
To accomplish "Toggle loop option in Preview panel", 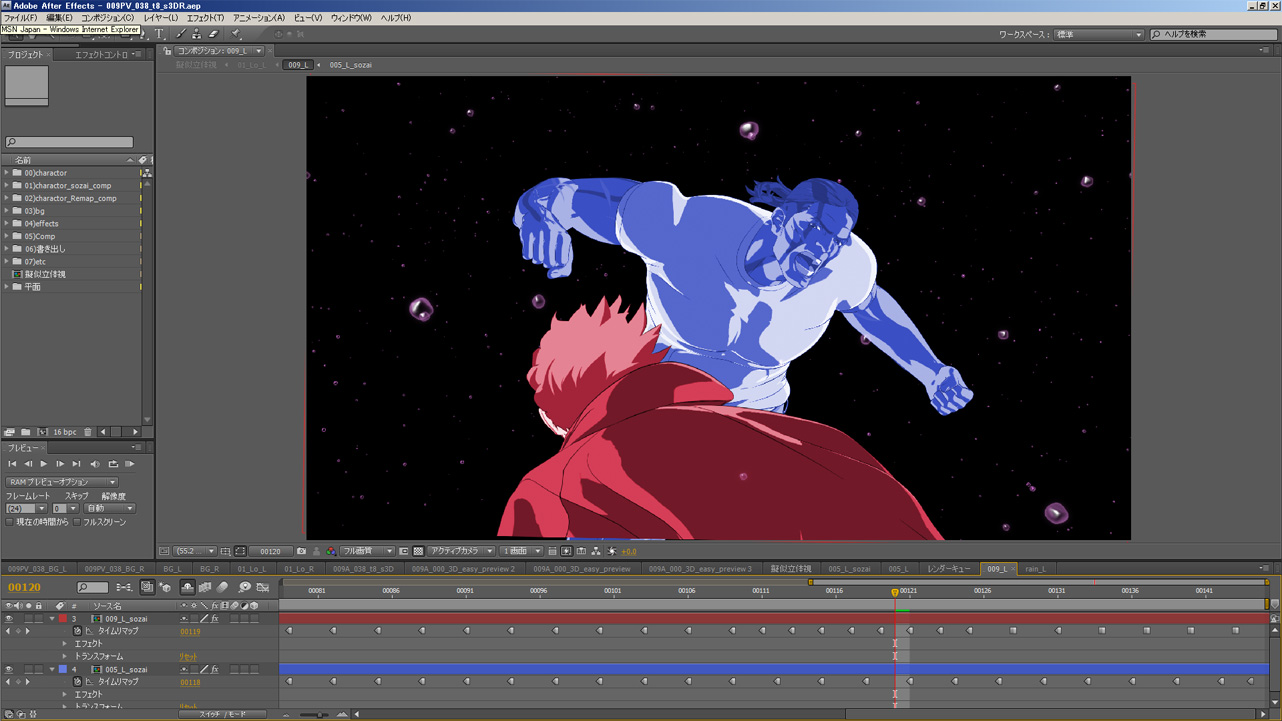I will 113,464.
